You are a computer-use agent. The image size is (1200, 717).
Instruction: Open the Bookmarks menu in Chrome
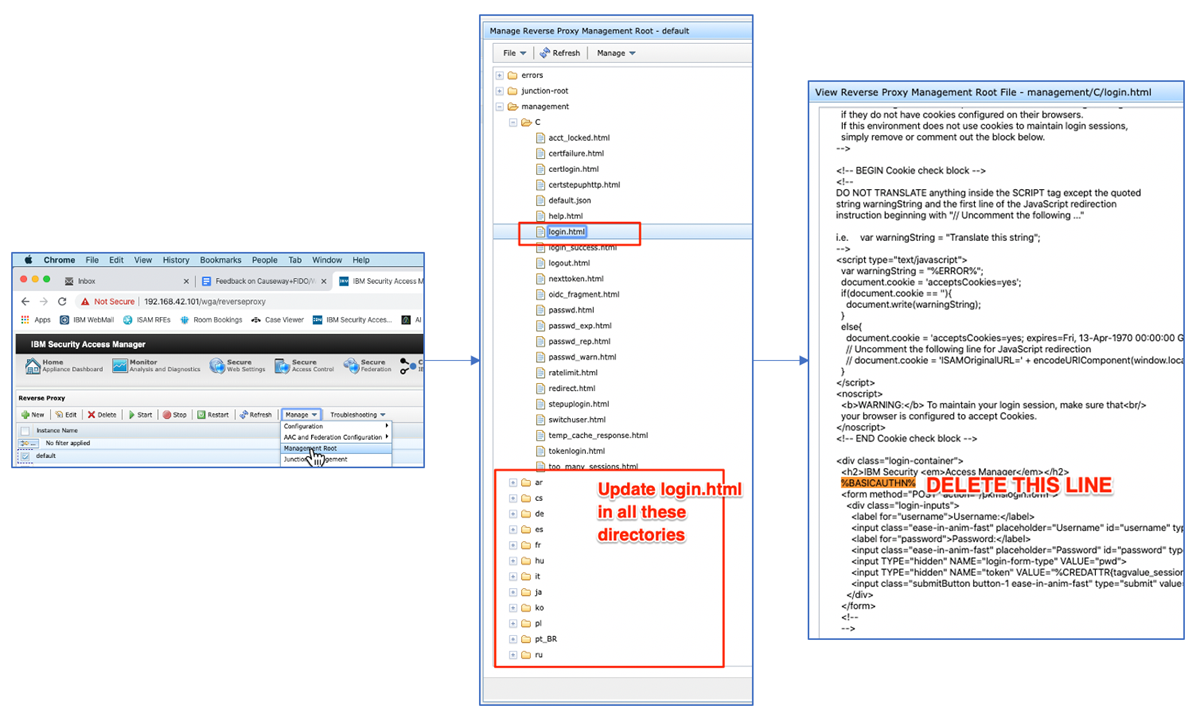220,259
